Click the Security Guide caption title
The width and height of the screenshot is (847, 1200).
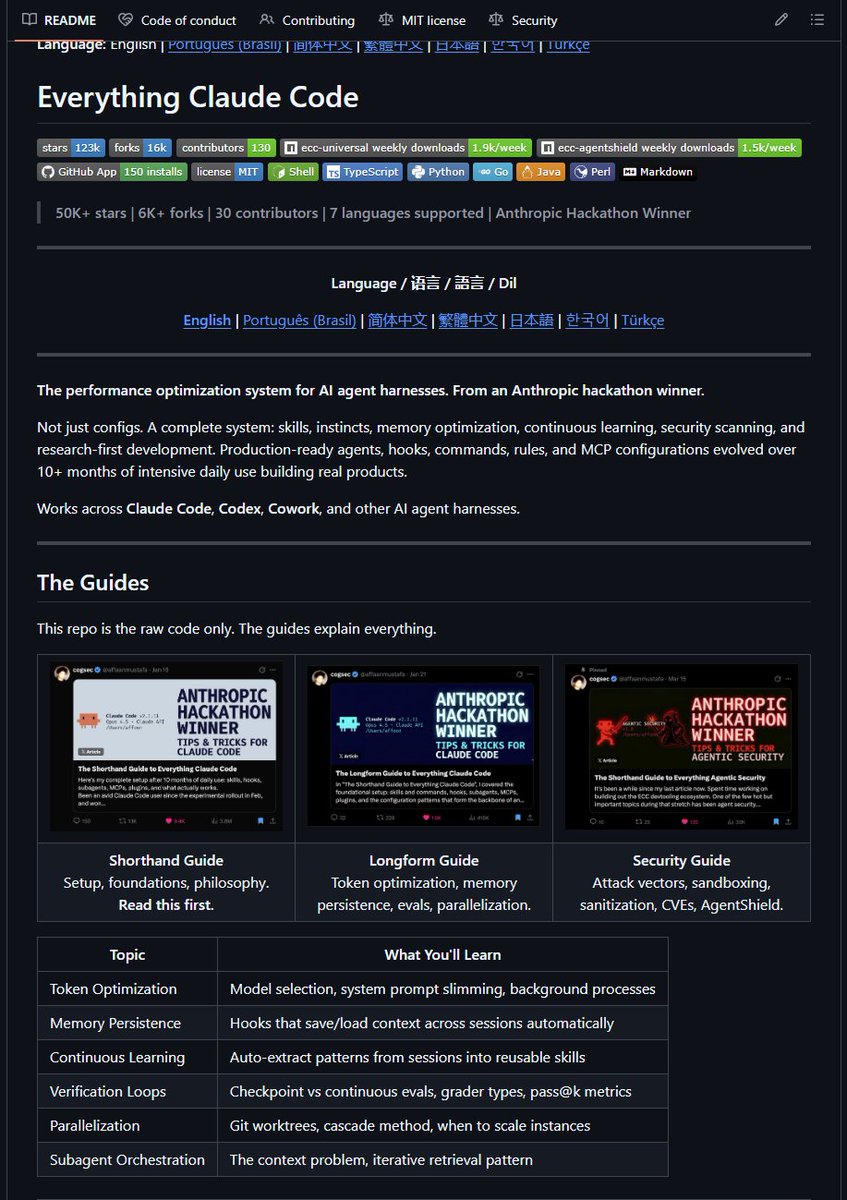pyautogui.click(x=681, y=860)
